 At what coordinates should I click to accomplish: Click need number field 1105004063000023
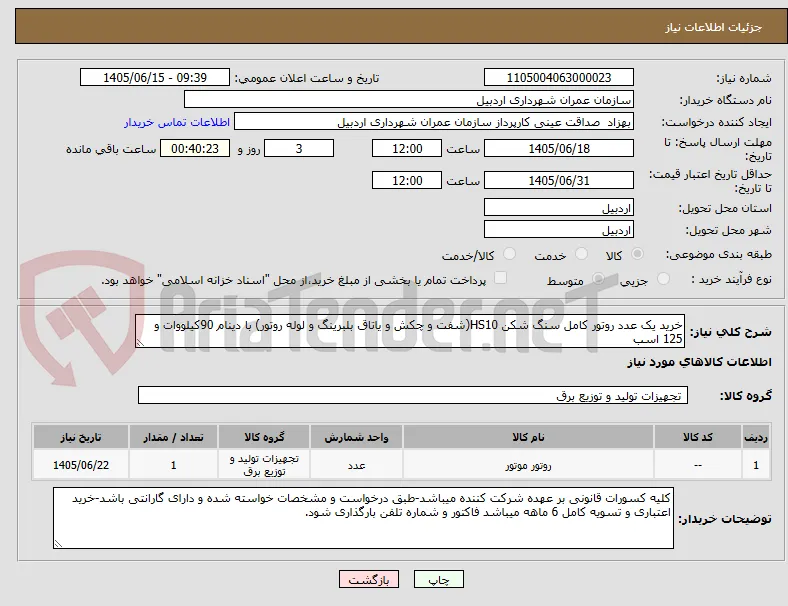point(559,77)
